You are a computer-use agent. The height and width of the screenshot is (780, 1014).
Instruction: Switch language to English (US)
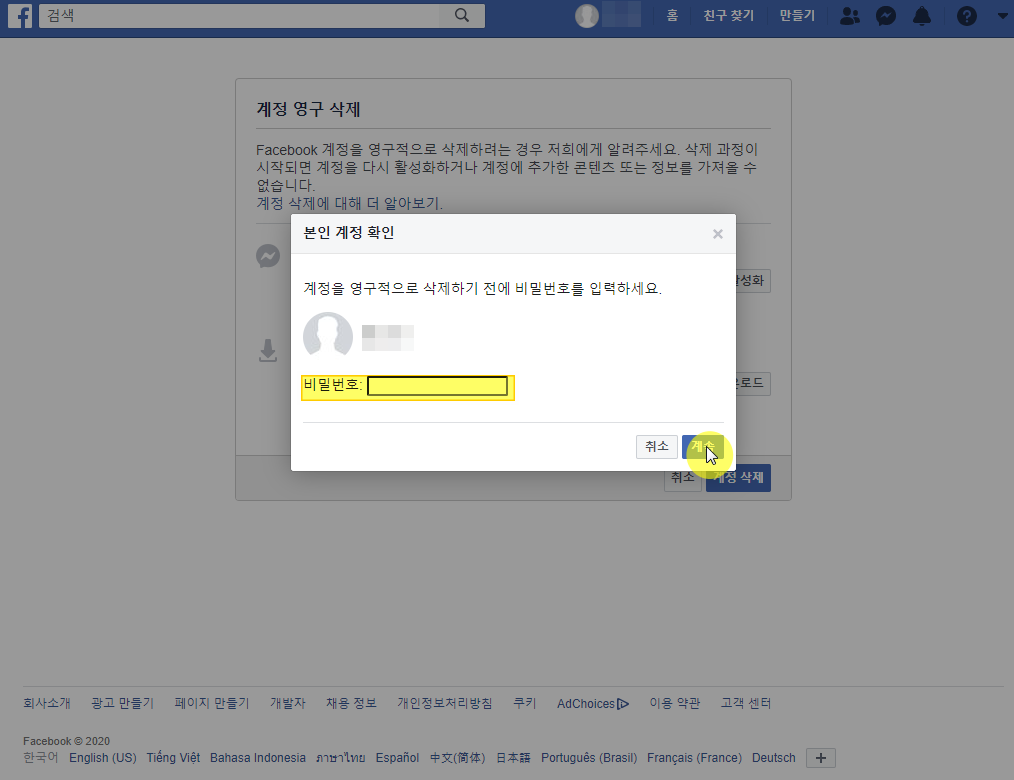click(x=103, y=758)
